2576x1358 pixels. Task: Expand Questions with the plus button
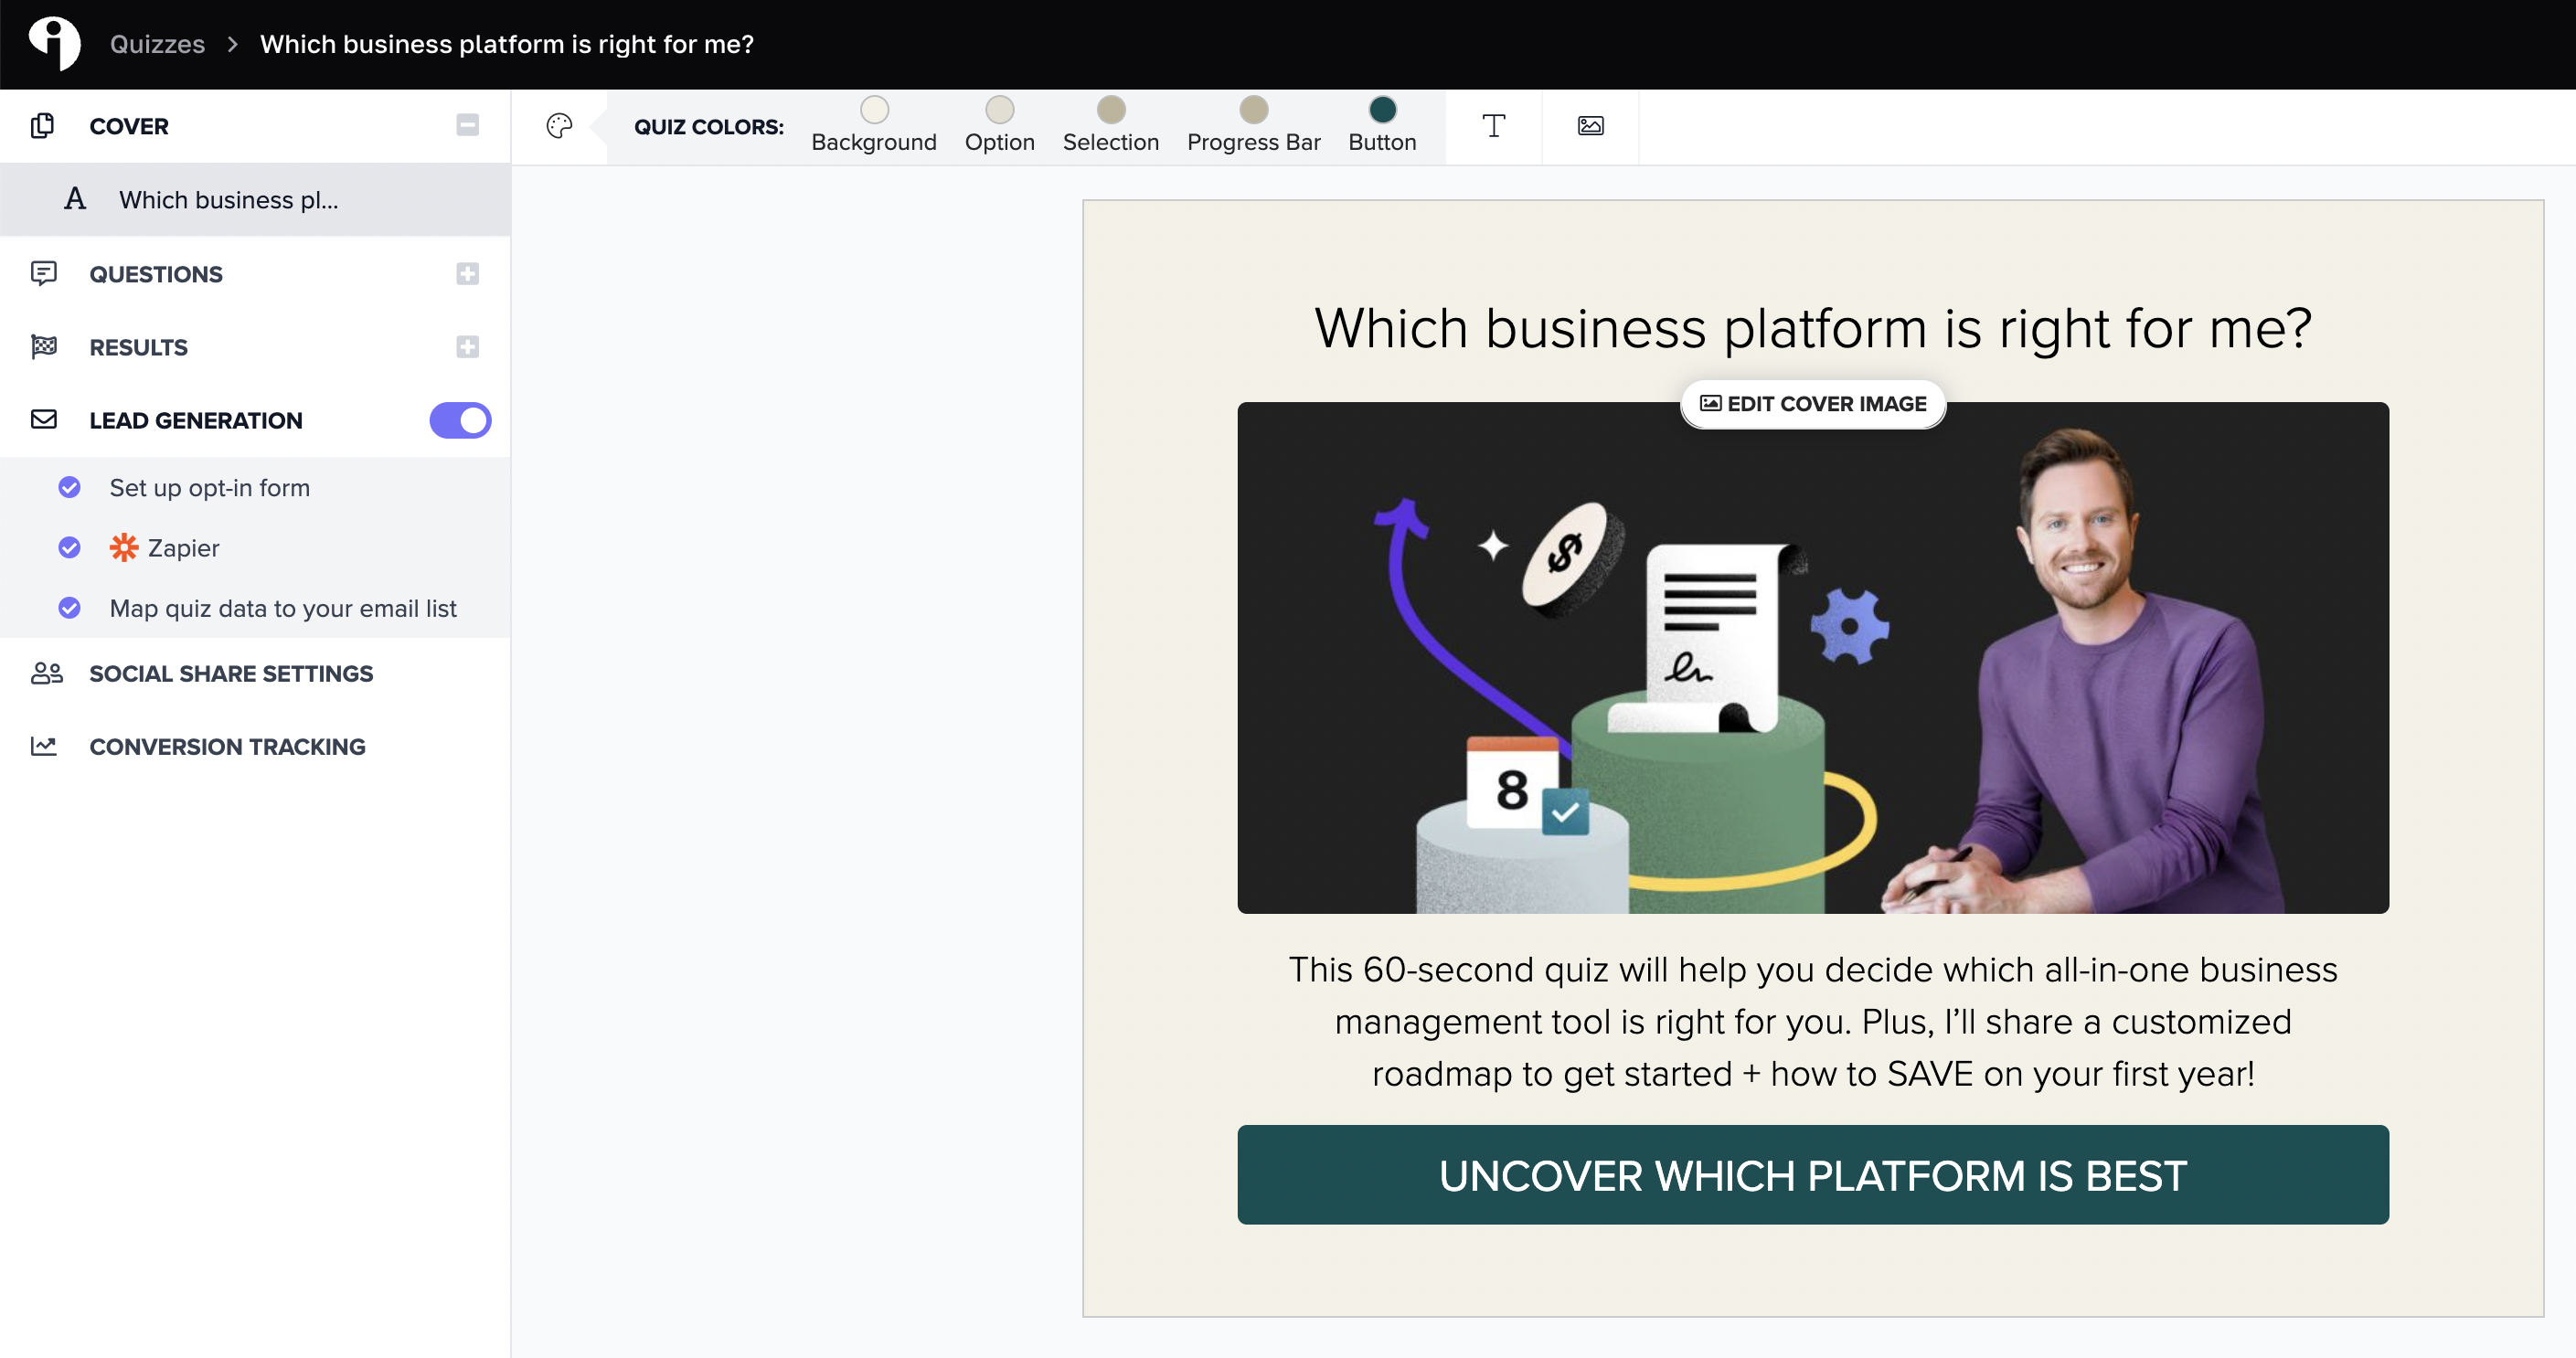click(467, 273)
